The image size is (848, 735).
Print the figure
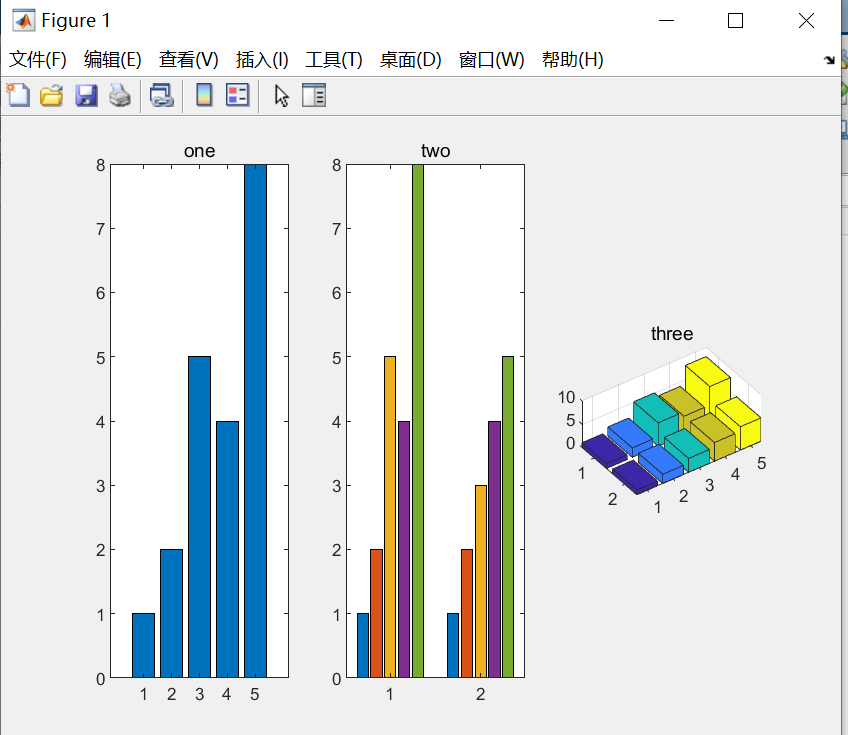120,95
